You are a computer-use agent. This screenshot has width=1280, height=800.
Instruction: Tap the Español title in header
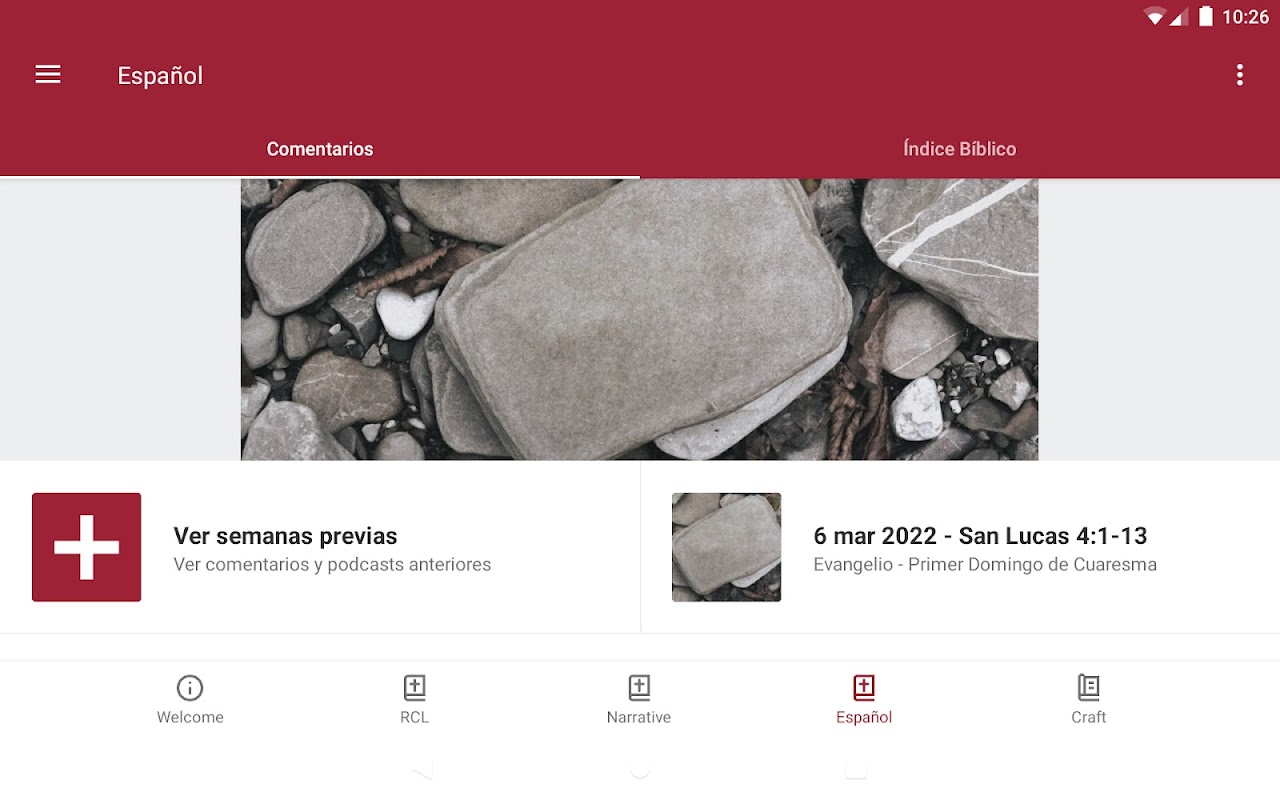coord(160,76)
